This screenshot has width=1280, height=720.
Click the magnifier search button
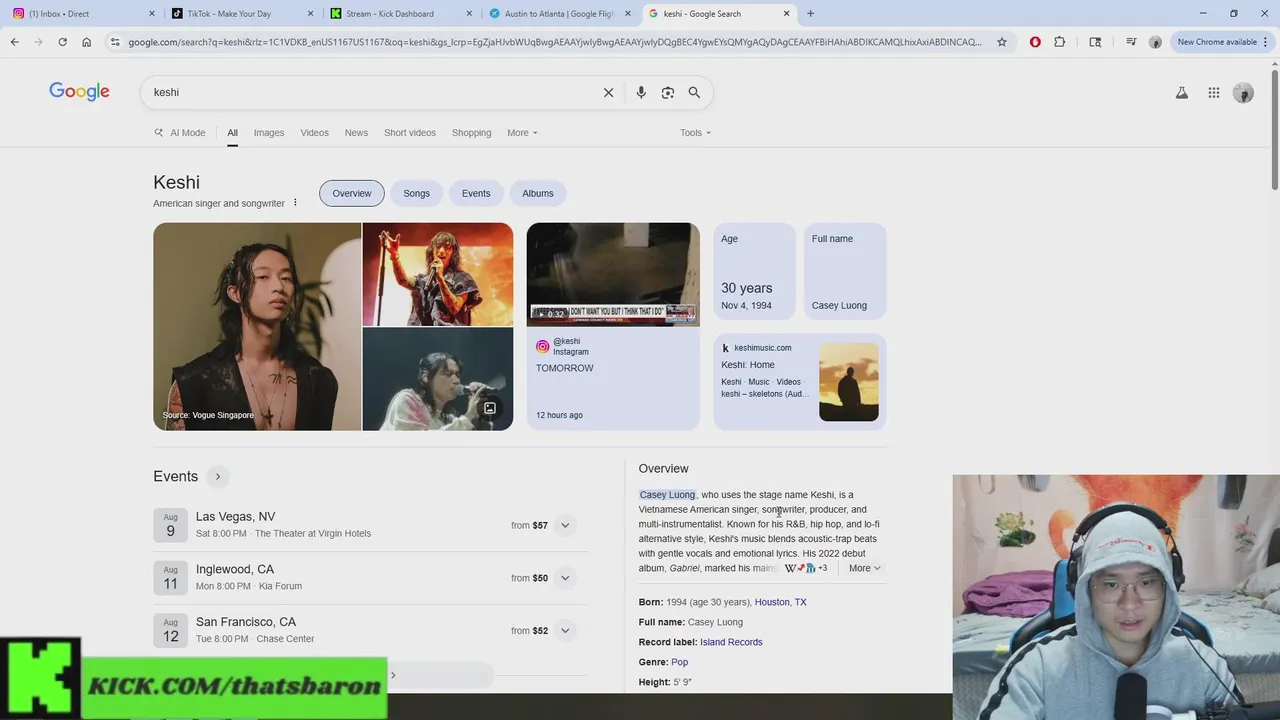[x=694, y=92]
